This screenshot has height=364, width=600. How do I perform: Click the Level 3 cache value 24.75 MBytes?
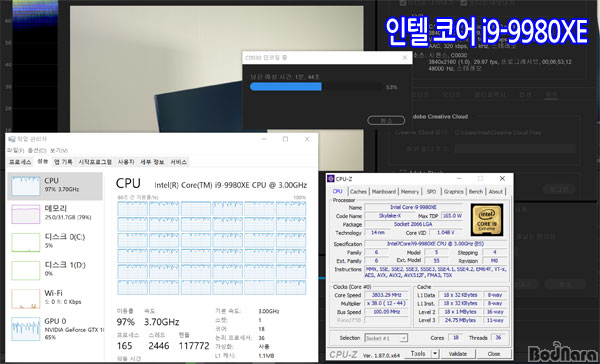point(460,320)
